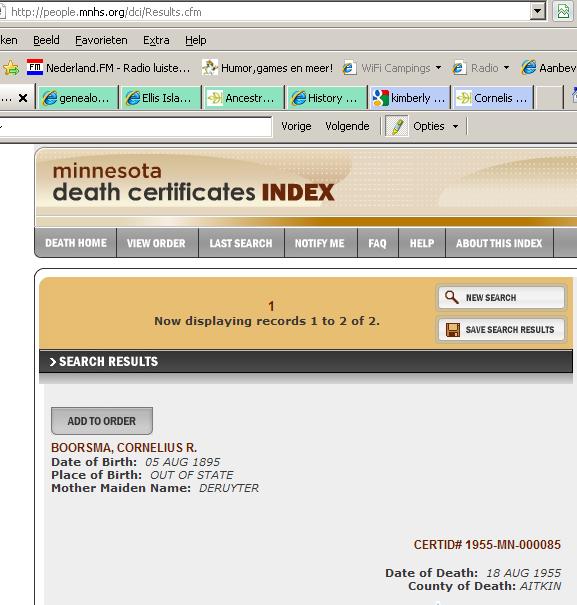577x605 pixels.
Task: Open the Nederland.FM radio bookmark icon
Action: click(x=35, y=67)
